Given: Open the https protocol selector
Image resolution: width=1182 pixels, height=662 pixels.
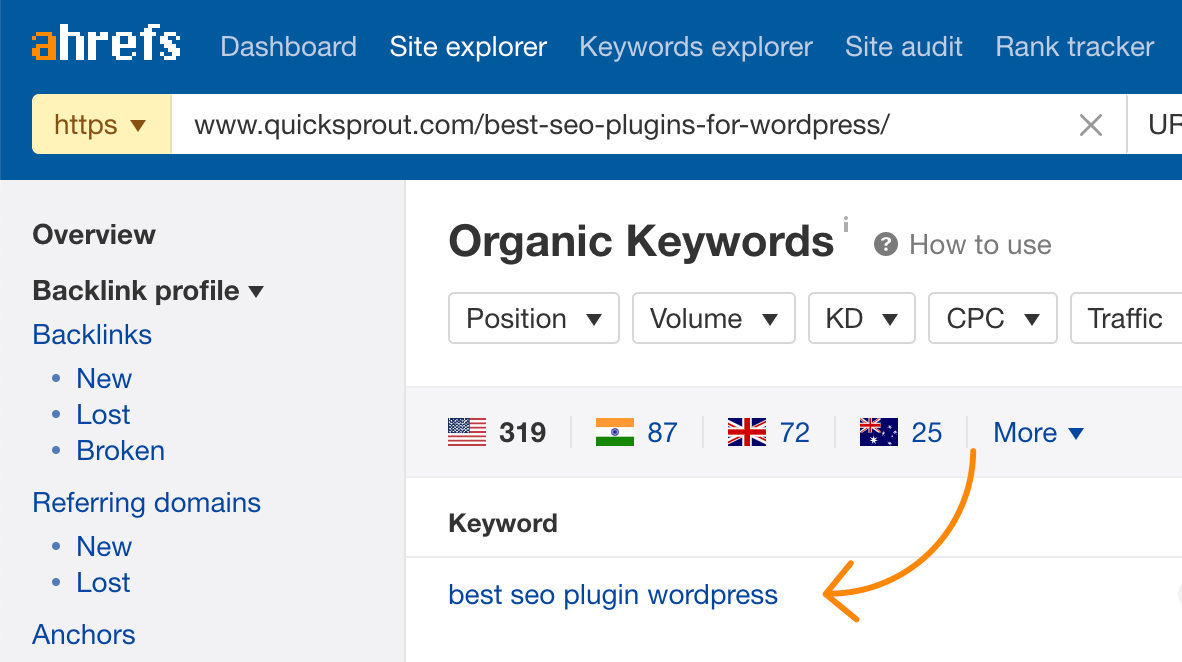Looking at the screenshot, I should [x=101, y=124].
